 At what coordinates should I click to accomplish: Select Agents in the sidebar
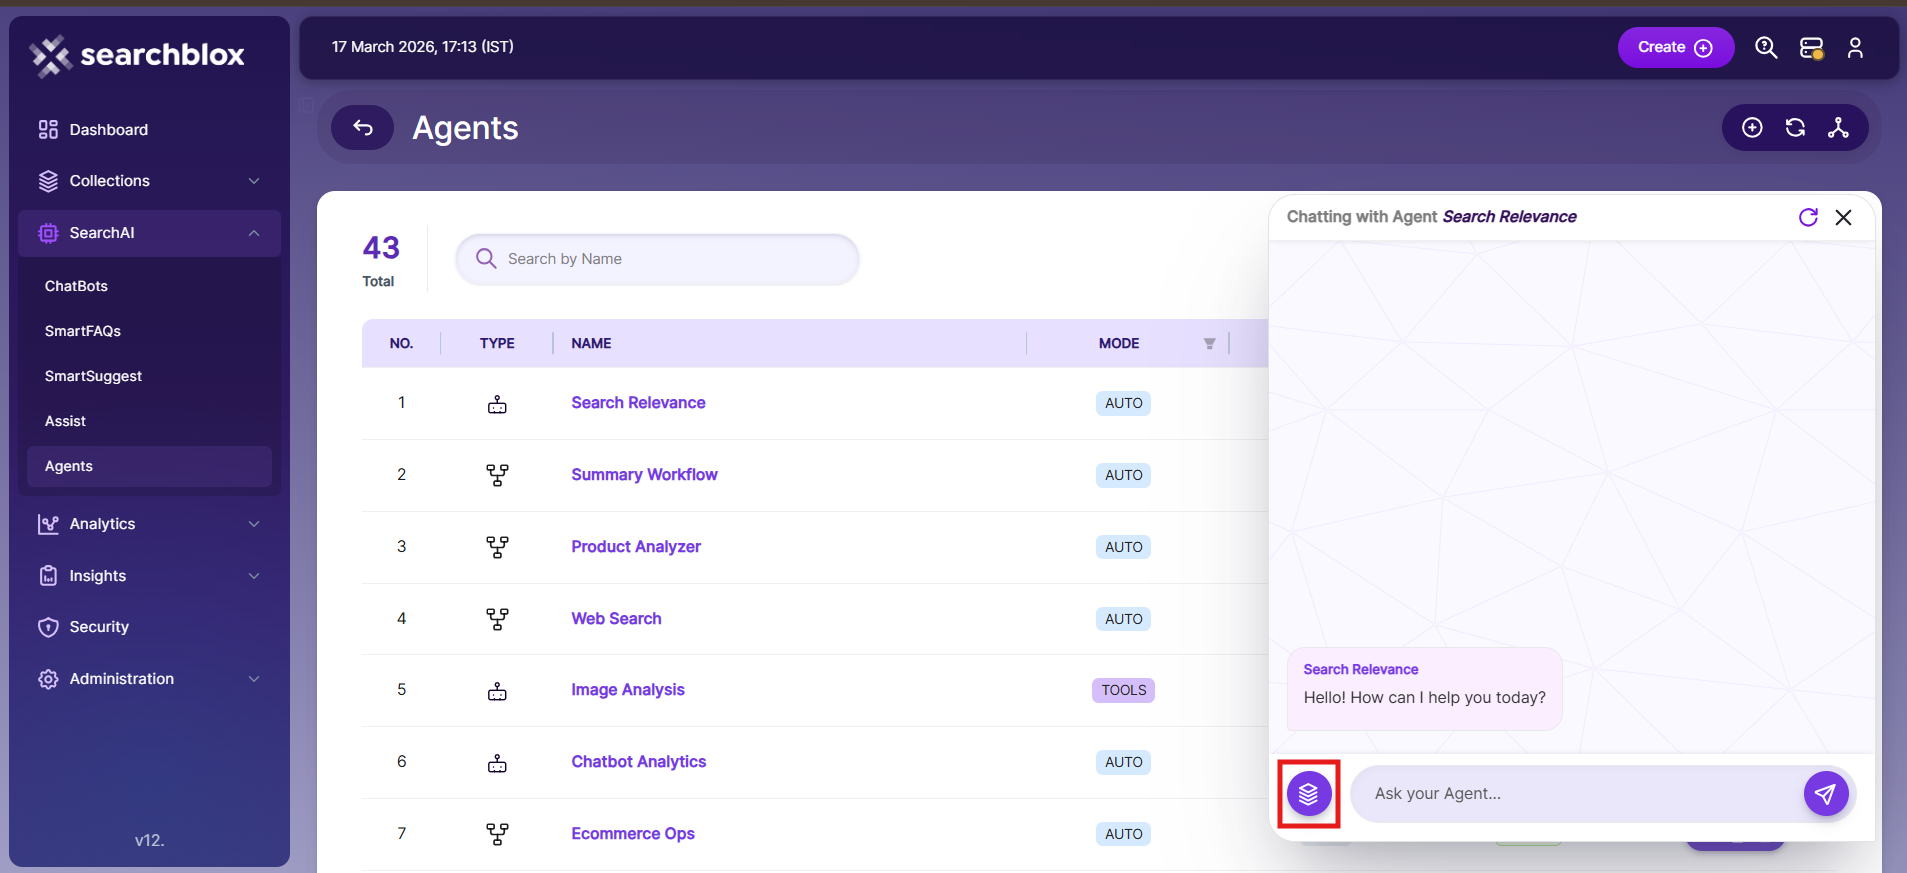(149, 466)
